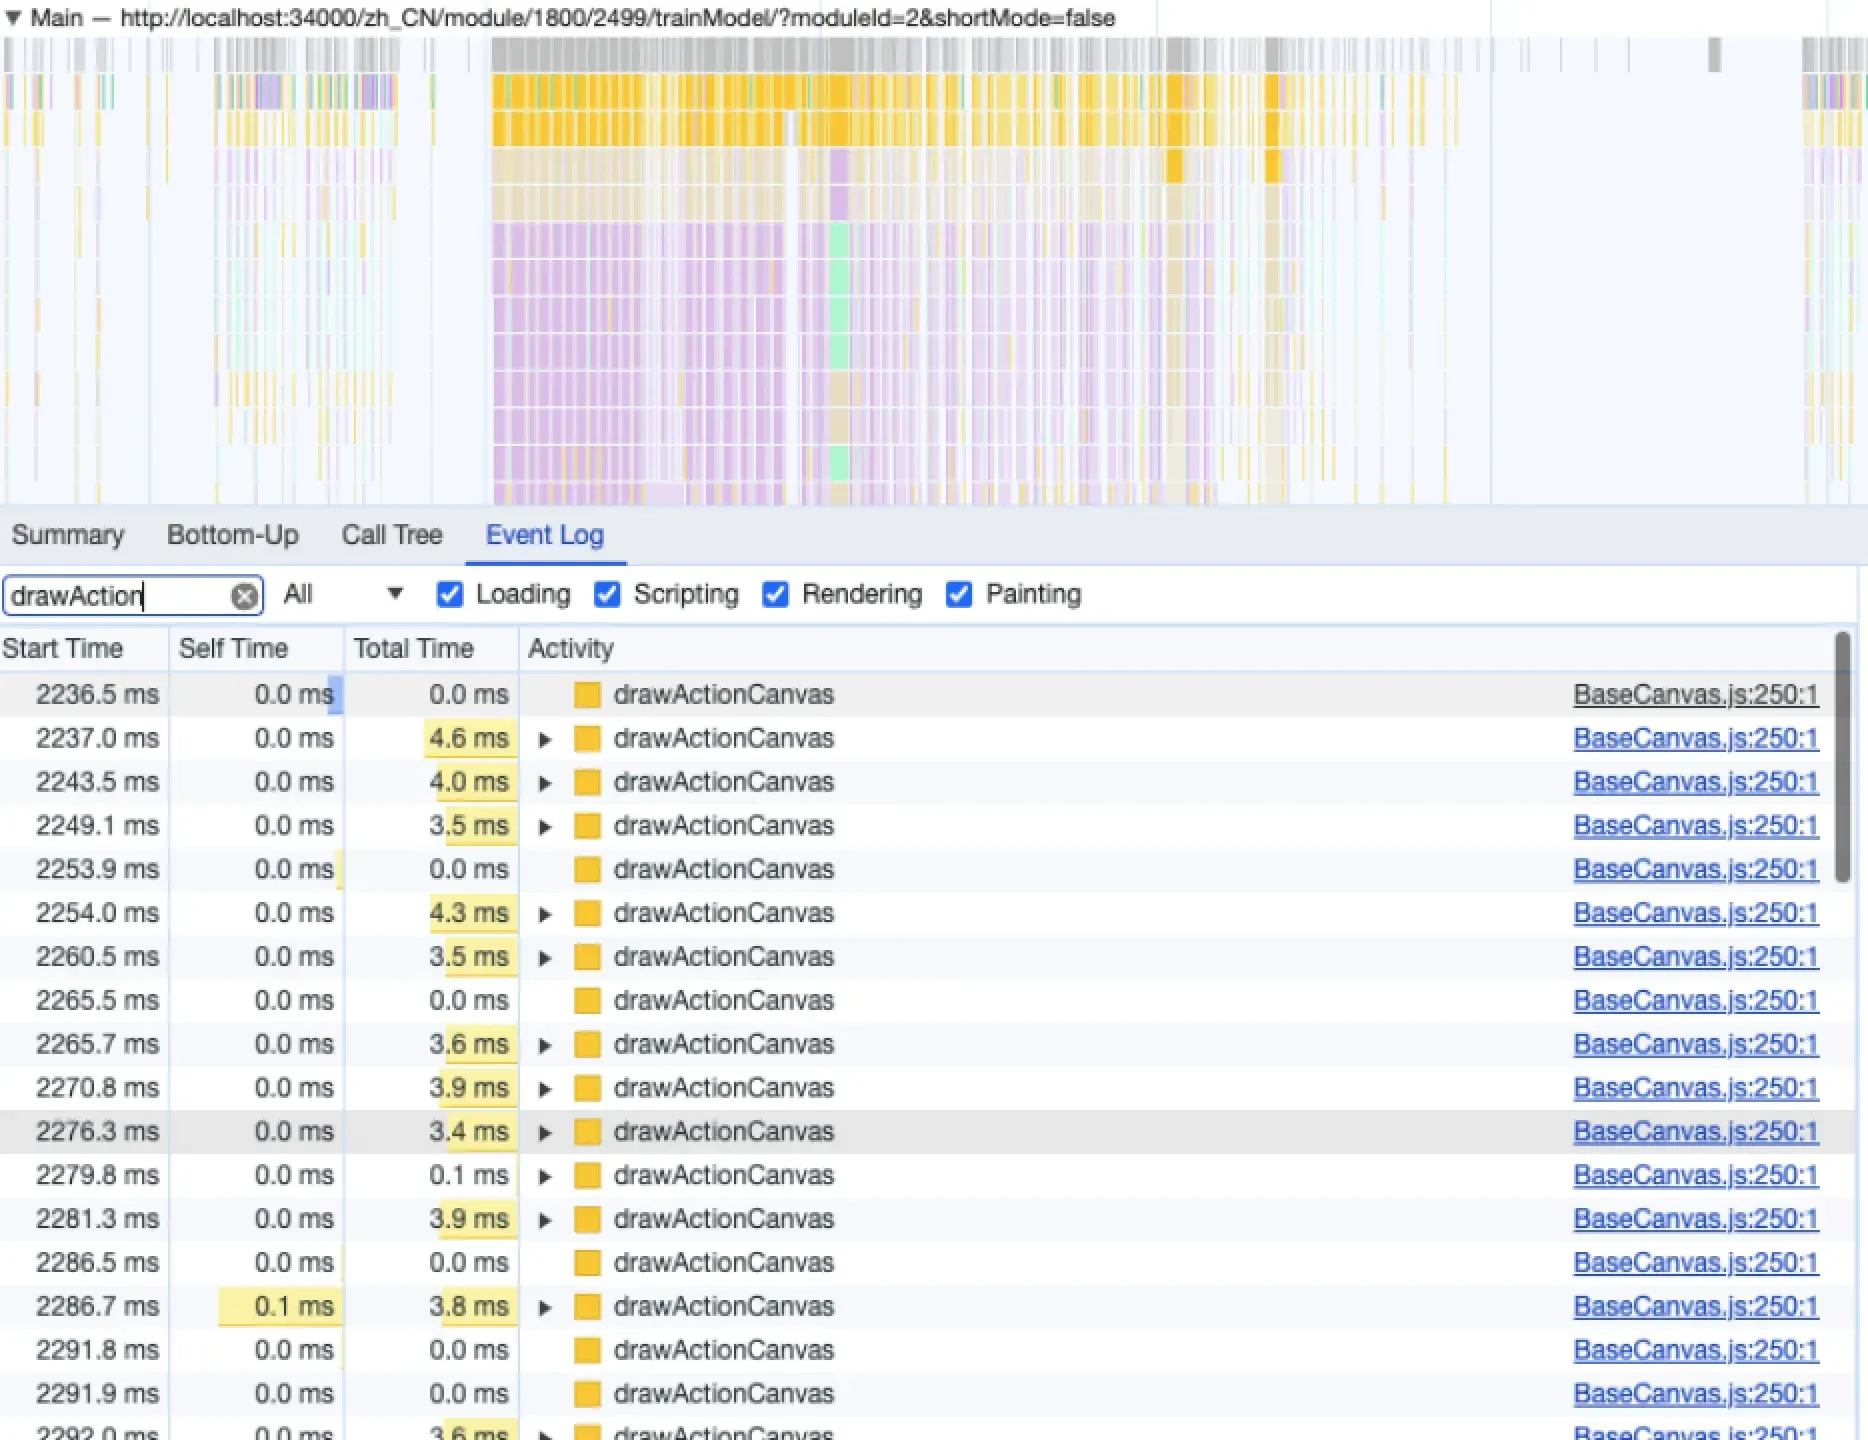Switch to the Summary tab
Screen dimensions: 1868x1440
pyautogui.click(x=68, y=535)
